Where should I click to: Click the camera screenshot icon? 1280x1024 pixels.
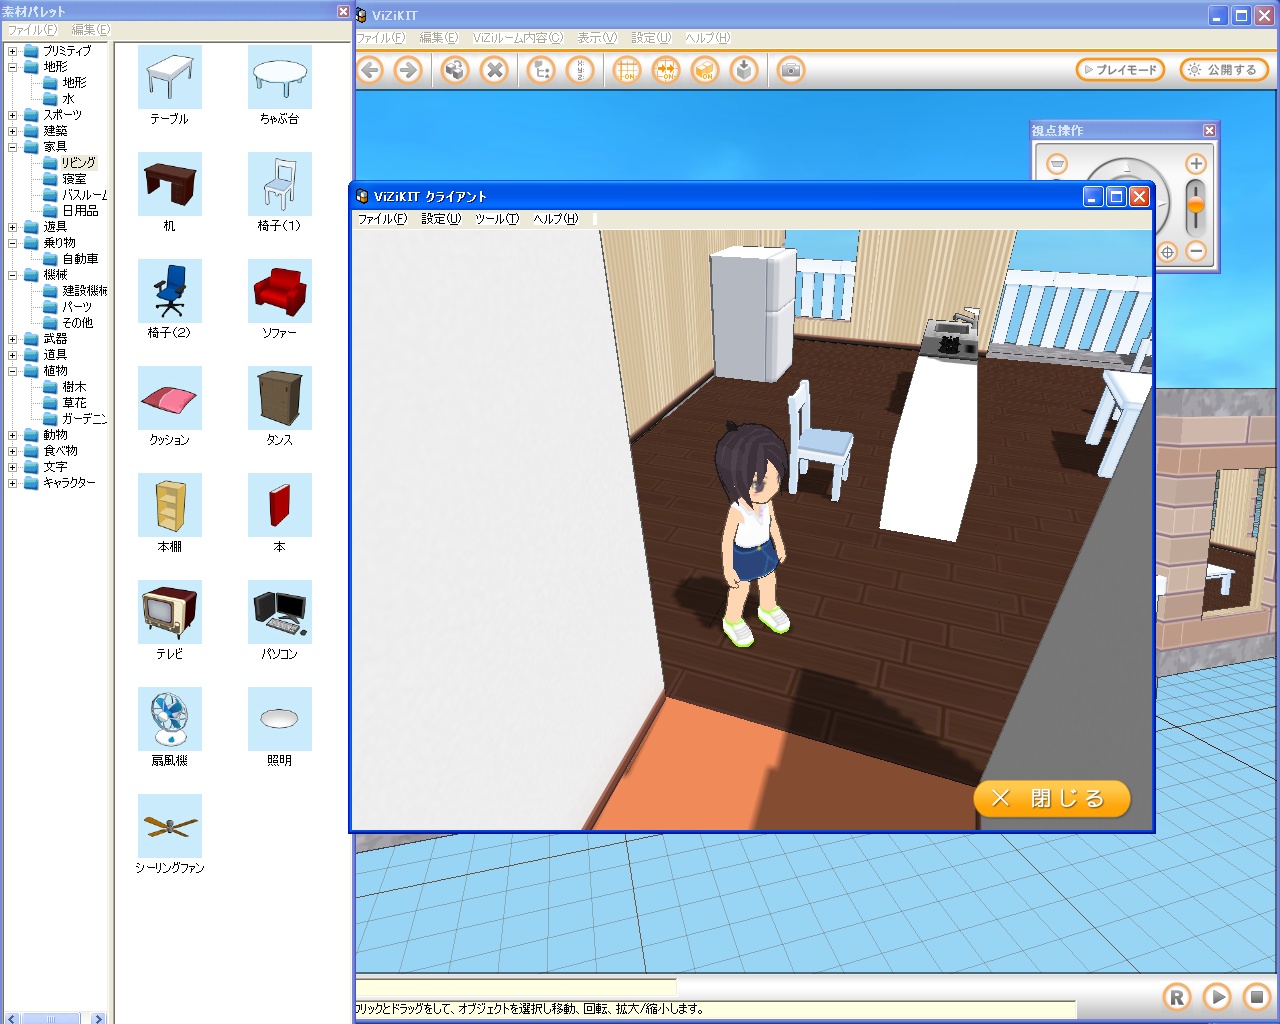(x=790, y=70)
